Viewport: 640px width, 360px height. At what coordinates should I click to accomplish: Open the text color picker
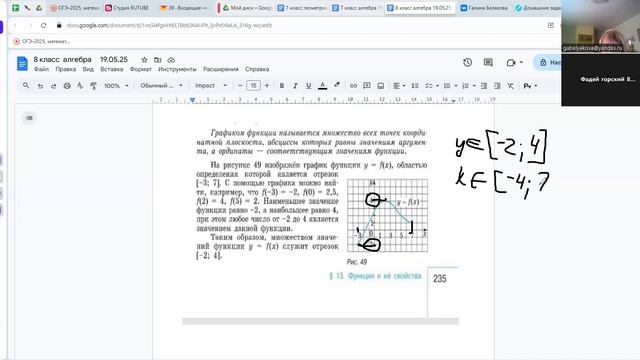322,86
